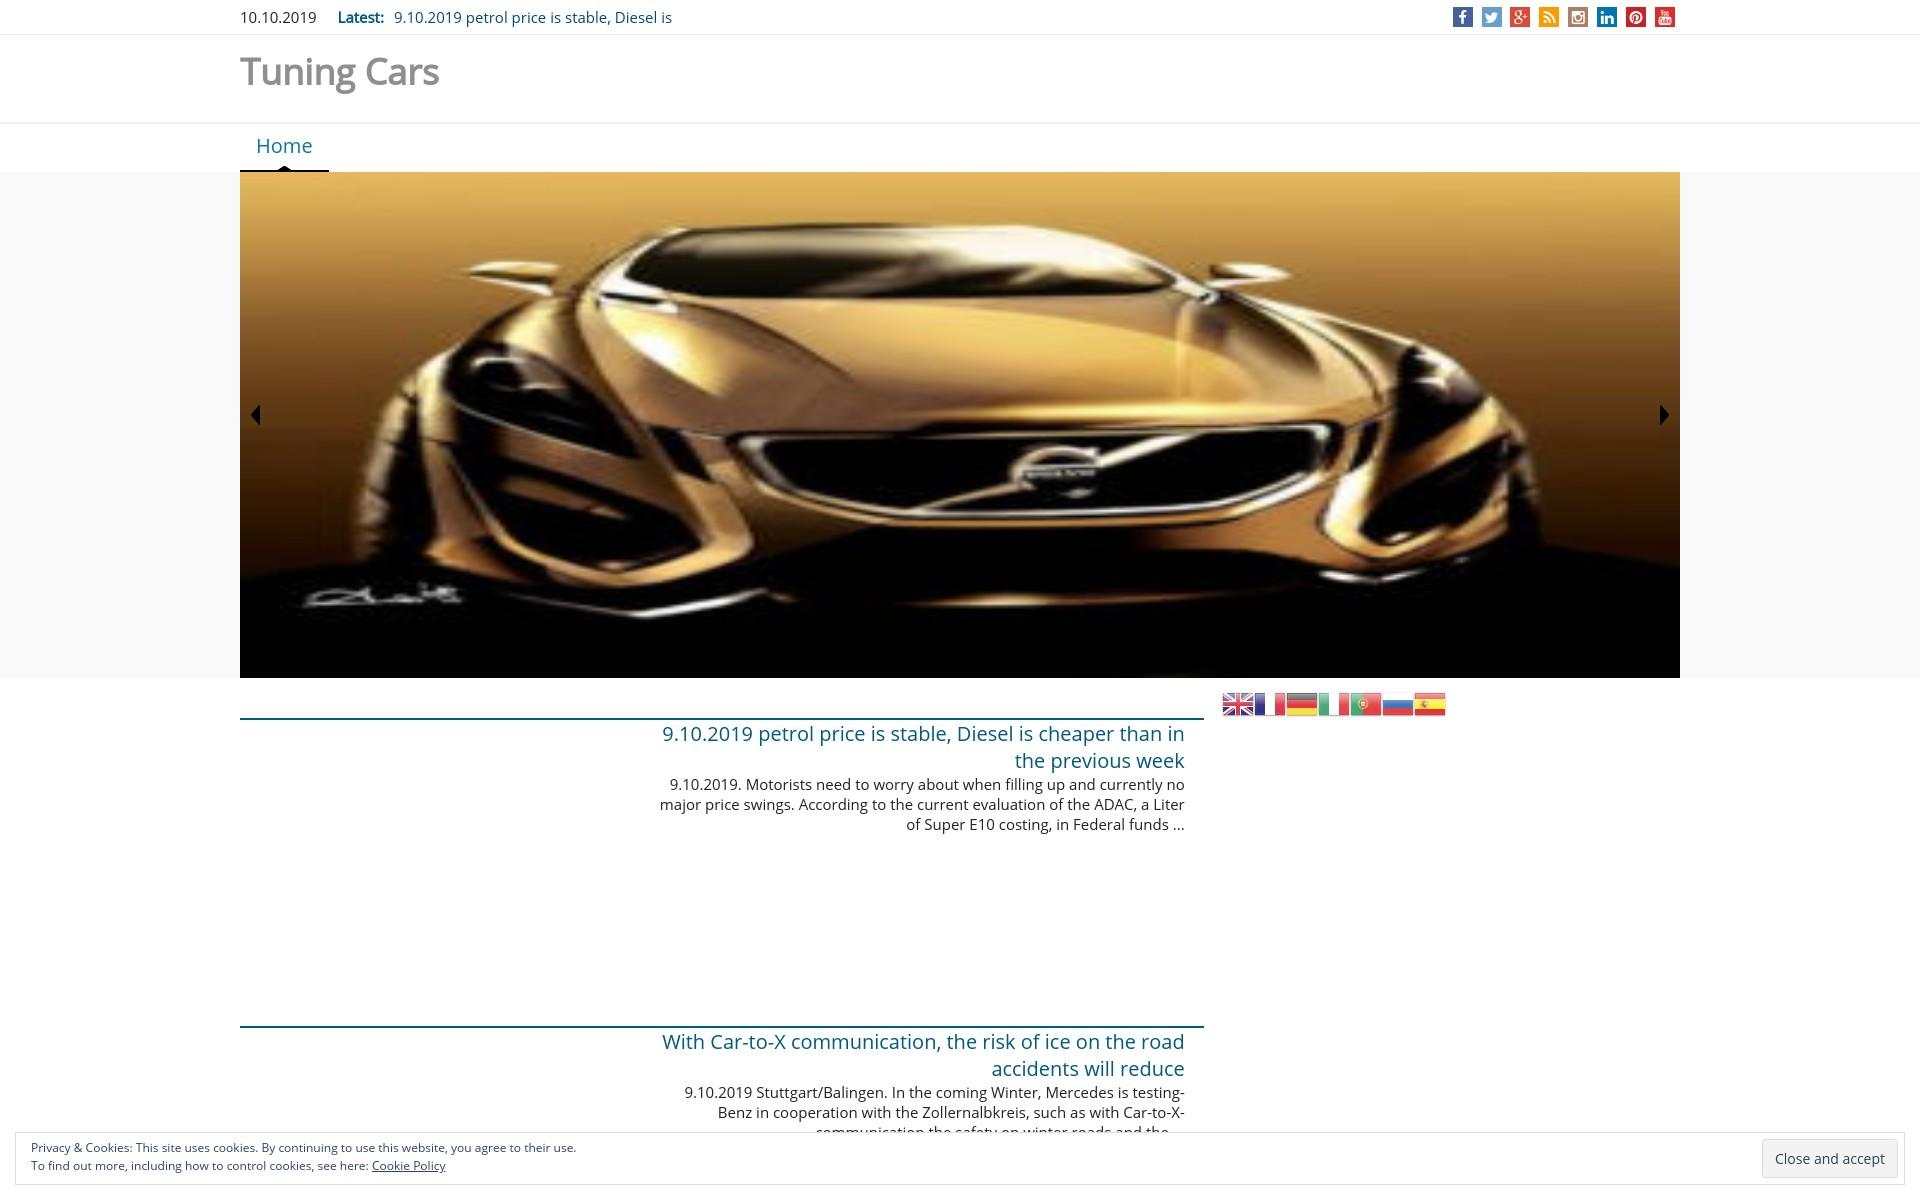Viewport: 1920px width, 1200px height.
Task: Switch language to Spanish via flag
Action: coord(1430,705)
